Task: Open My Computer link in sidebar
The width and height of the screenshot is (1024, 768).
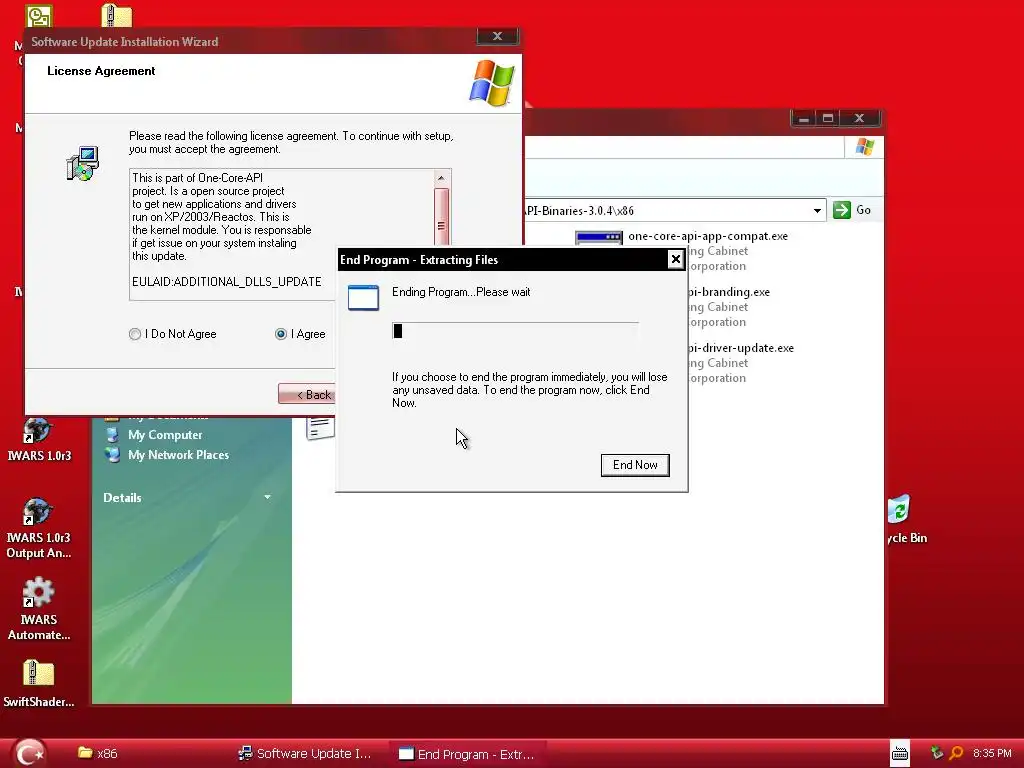Action: click(165, 435)
